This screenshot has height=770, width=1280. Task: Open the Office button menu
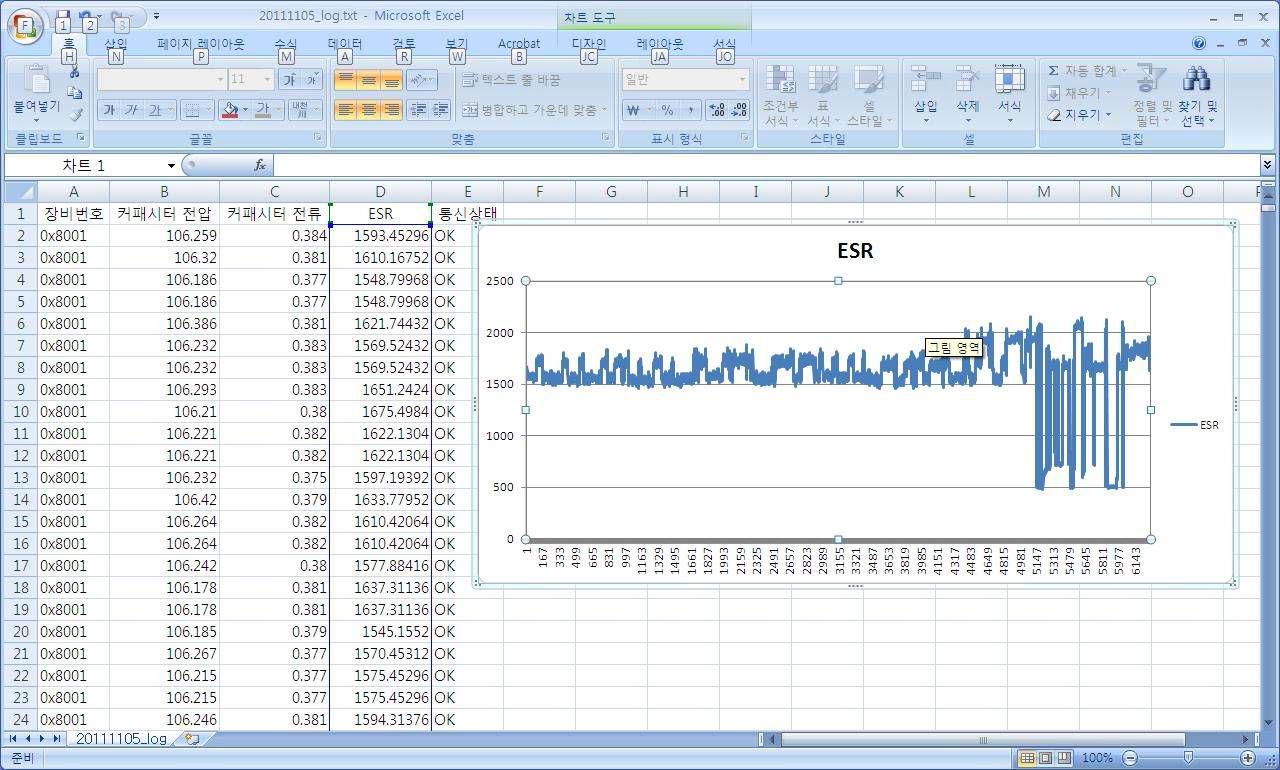coord(25,25)
